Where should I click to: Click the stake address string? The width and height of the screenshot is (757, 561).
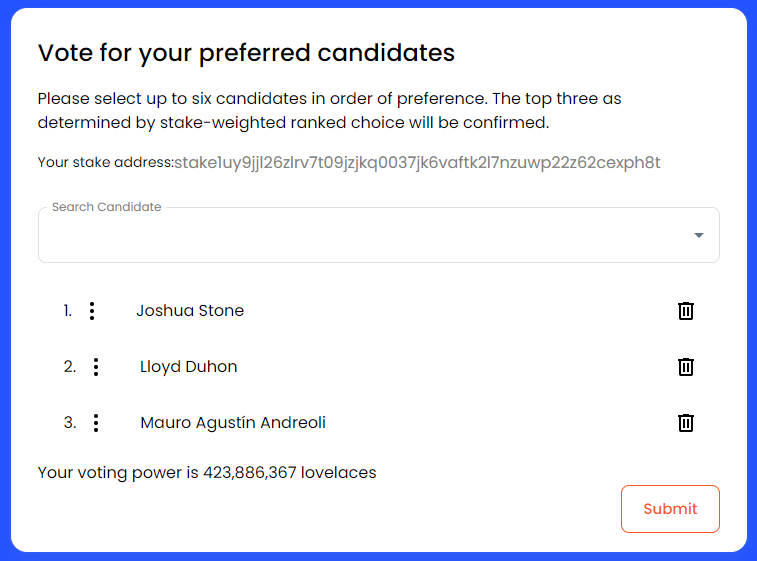(417, 162)
